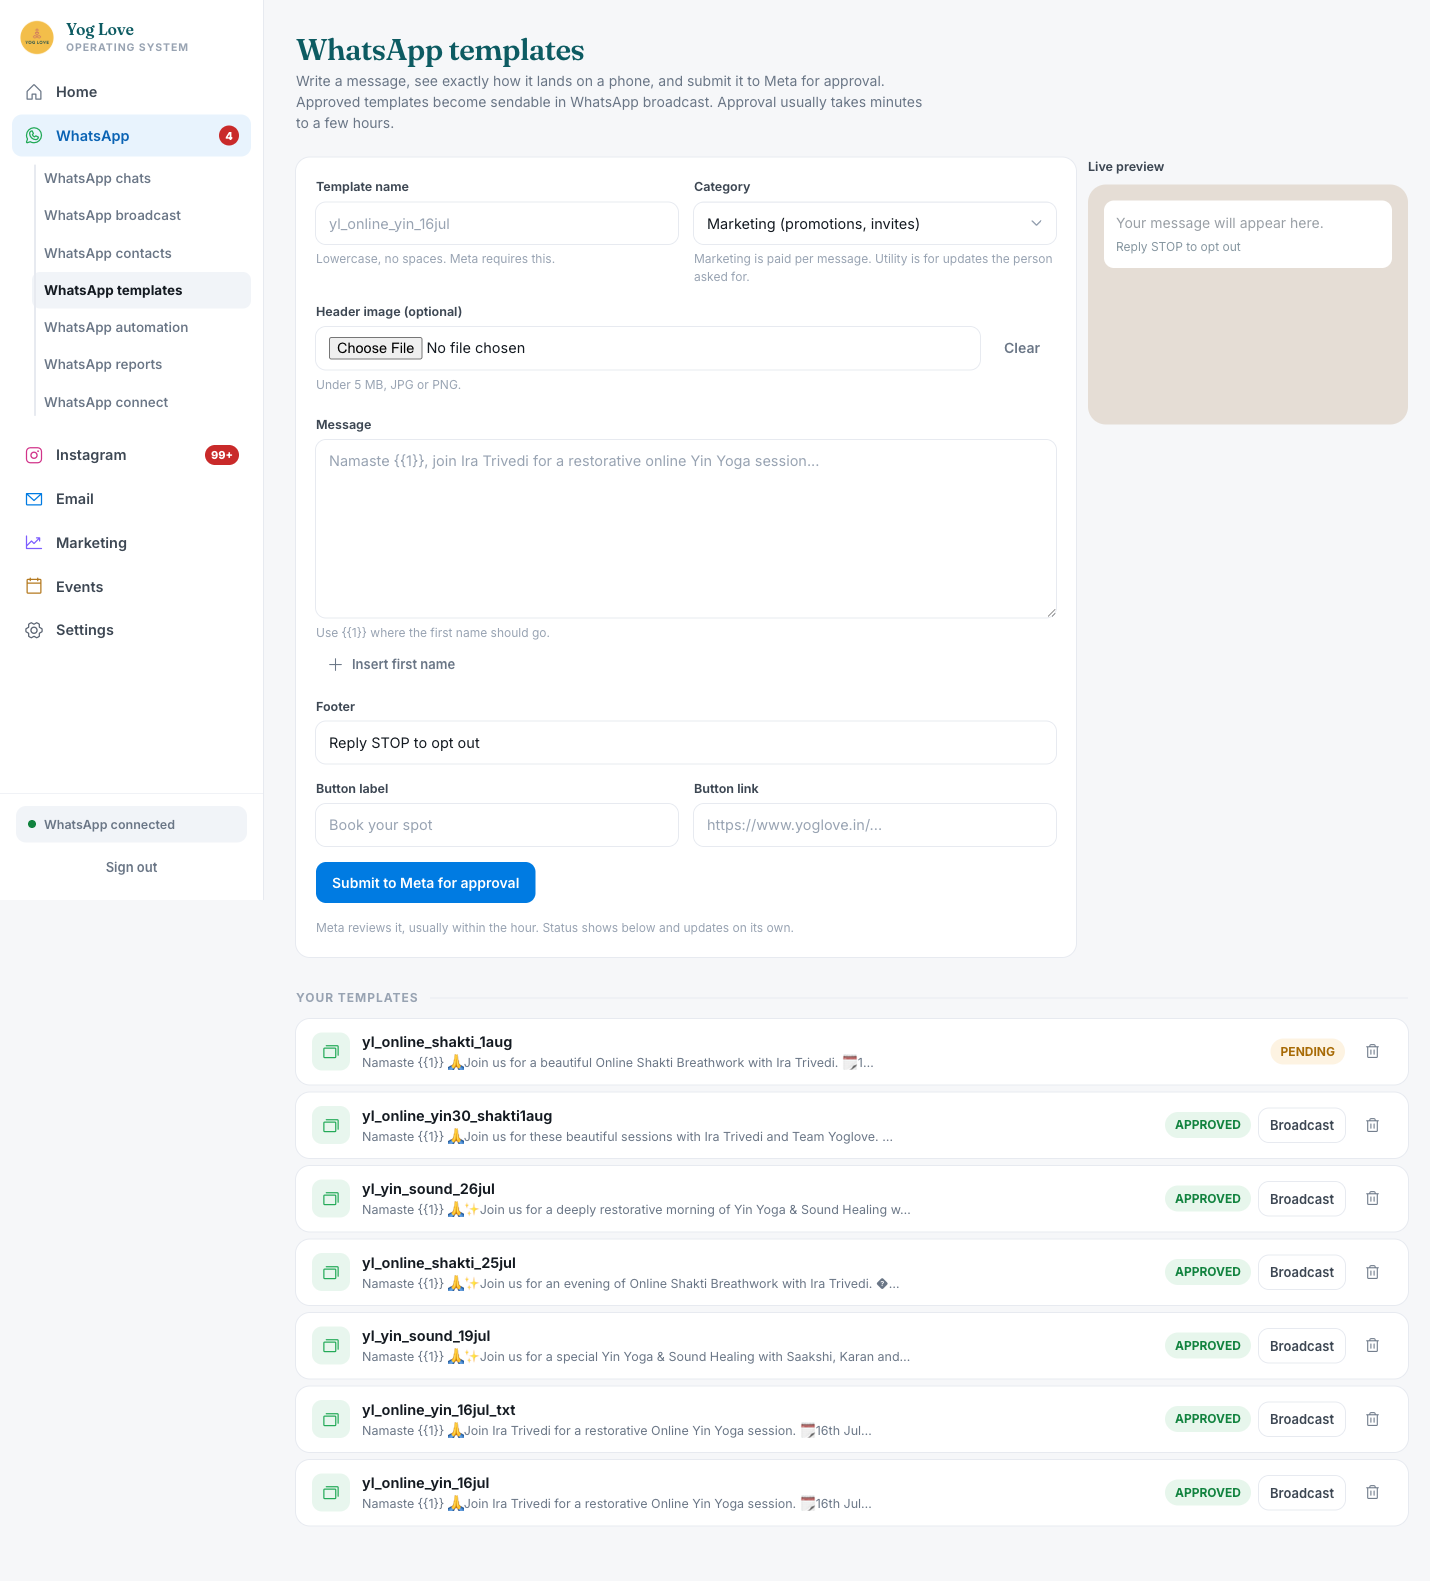Click the Events calendar icon
The height and width of the screenshot is (1581, 1430).
tap(34, 587)
